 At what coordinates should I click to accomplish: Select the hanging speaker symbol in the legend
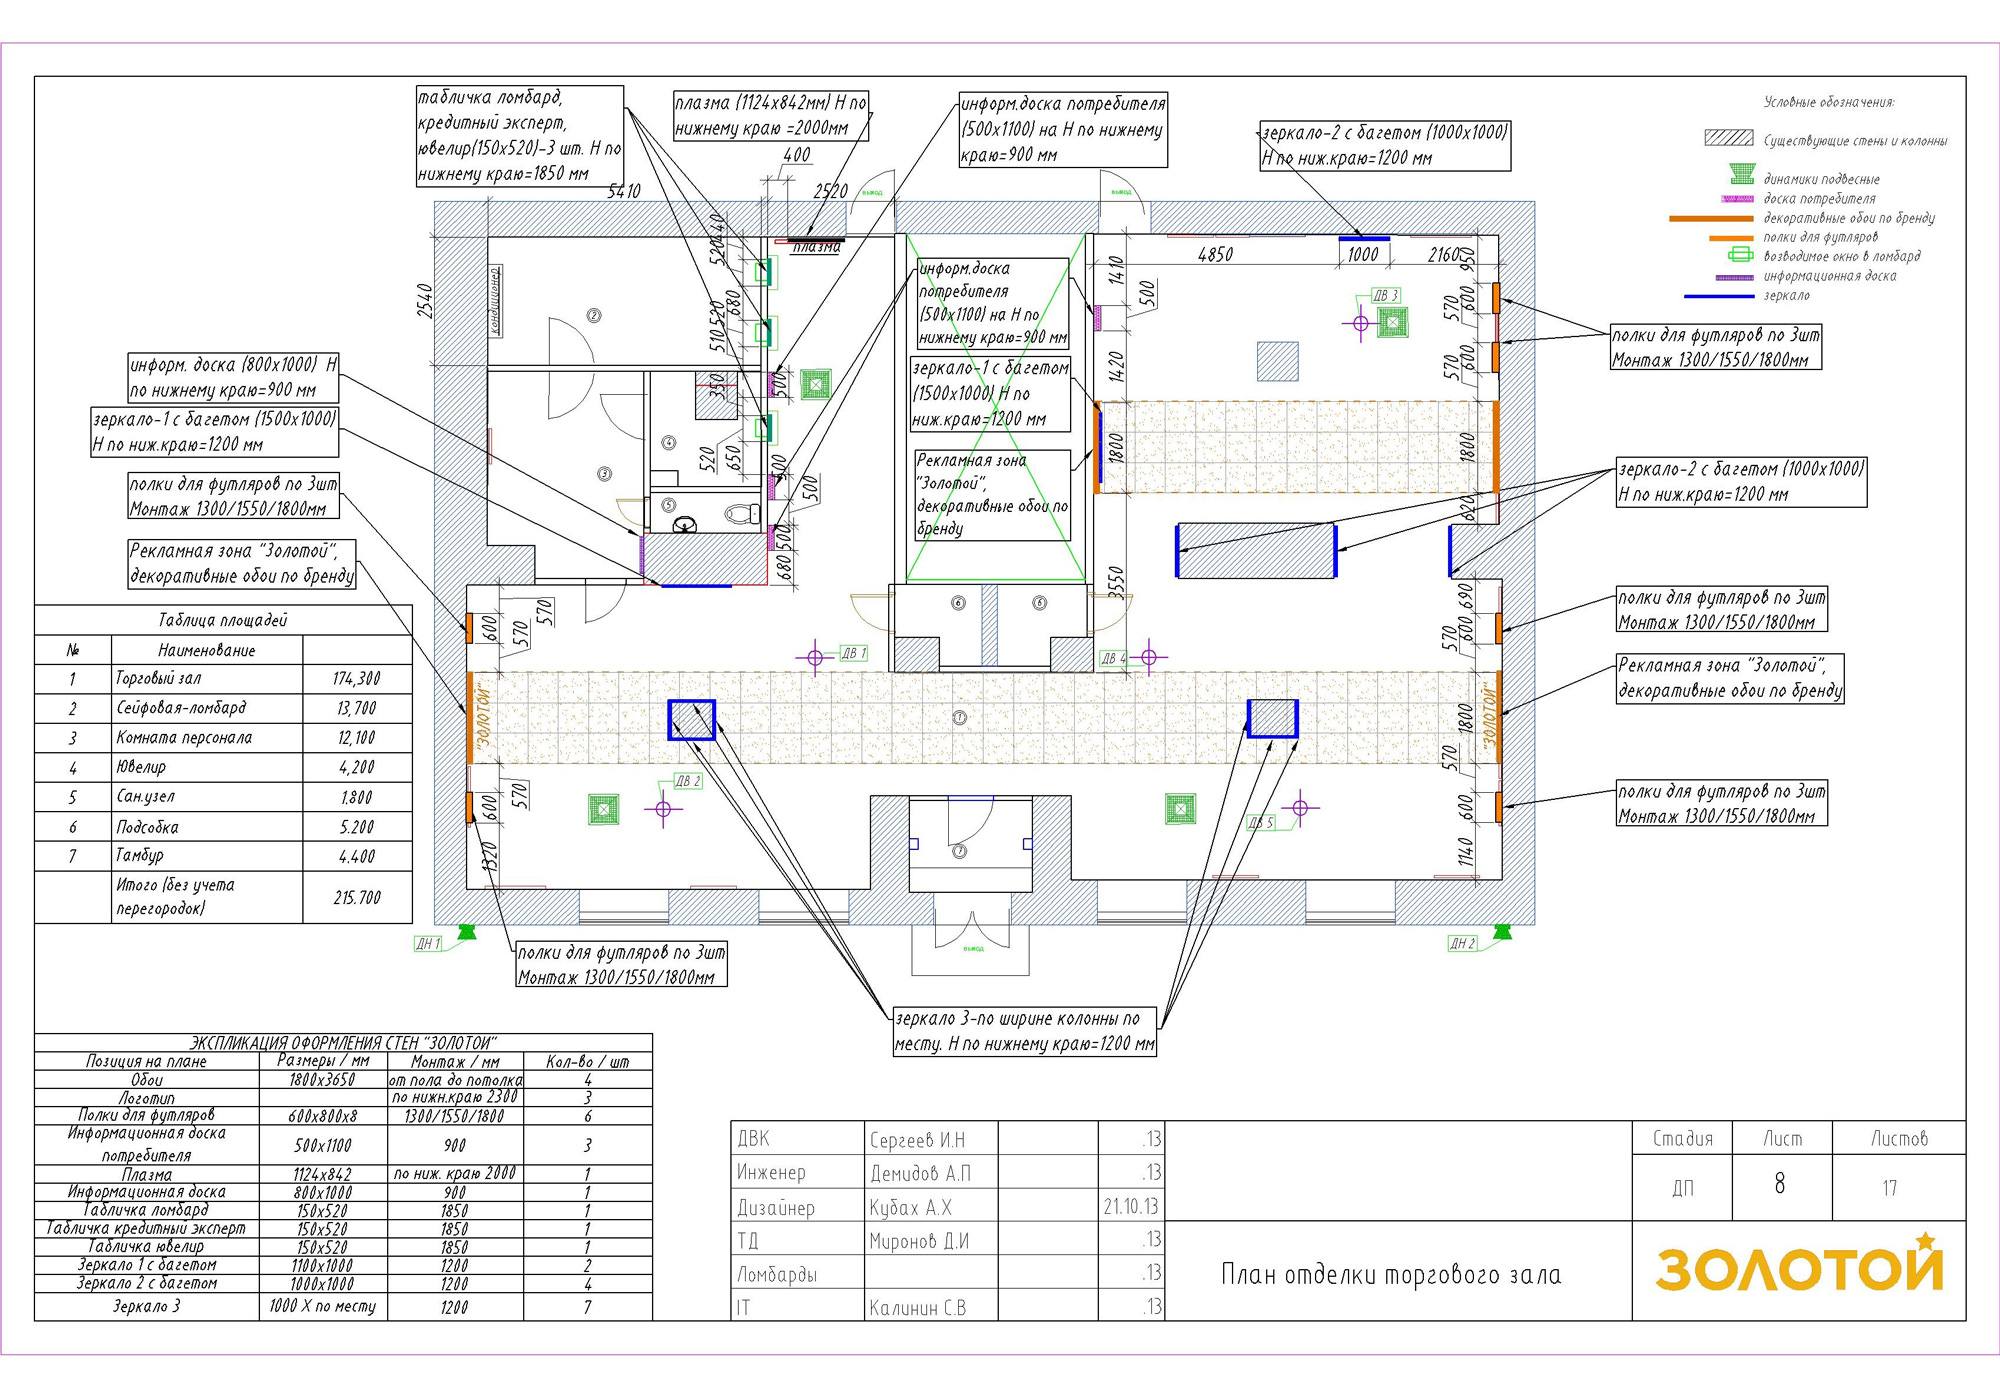1742,174
